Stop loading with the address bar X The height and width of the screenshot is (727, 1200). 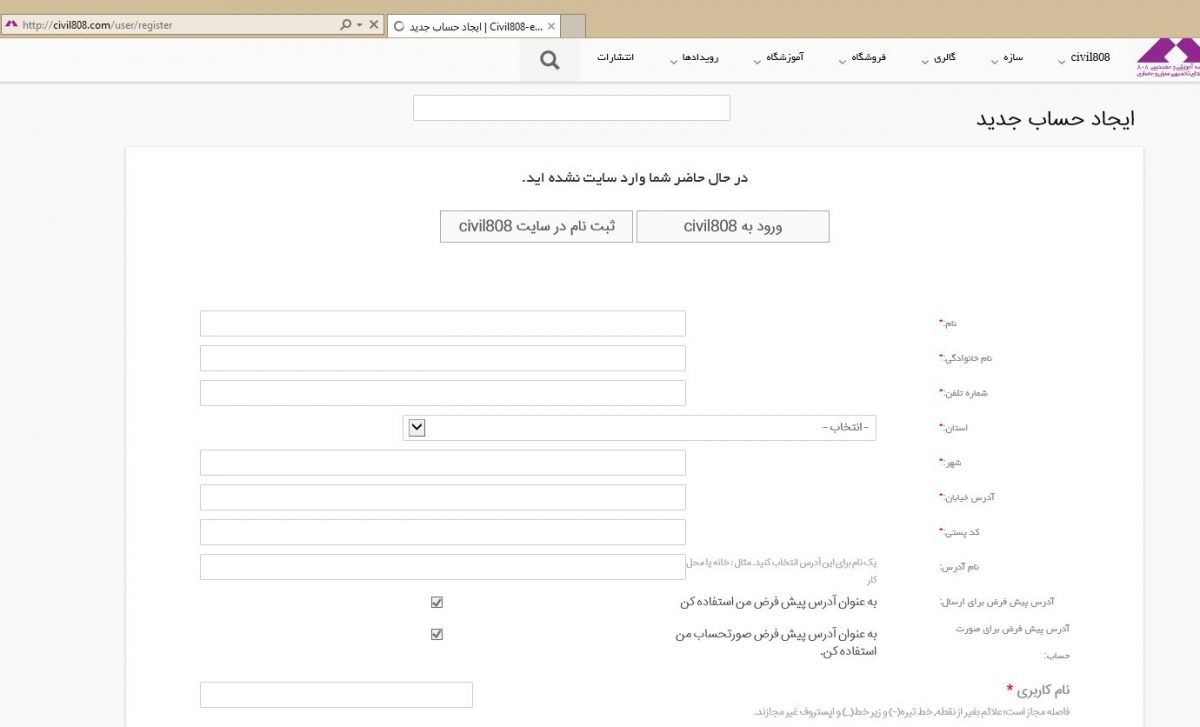pos(373,25)
